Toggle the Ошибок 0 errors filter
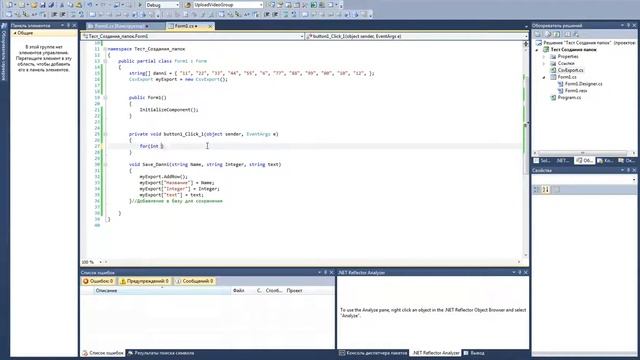640x360 pixels. (x=98, y=281)
